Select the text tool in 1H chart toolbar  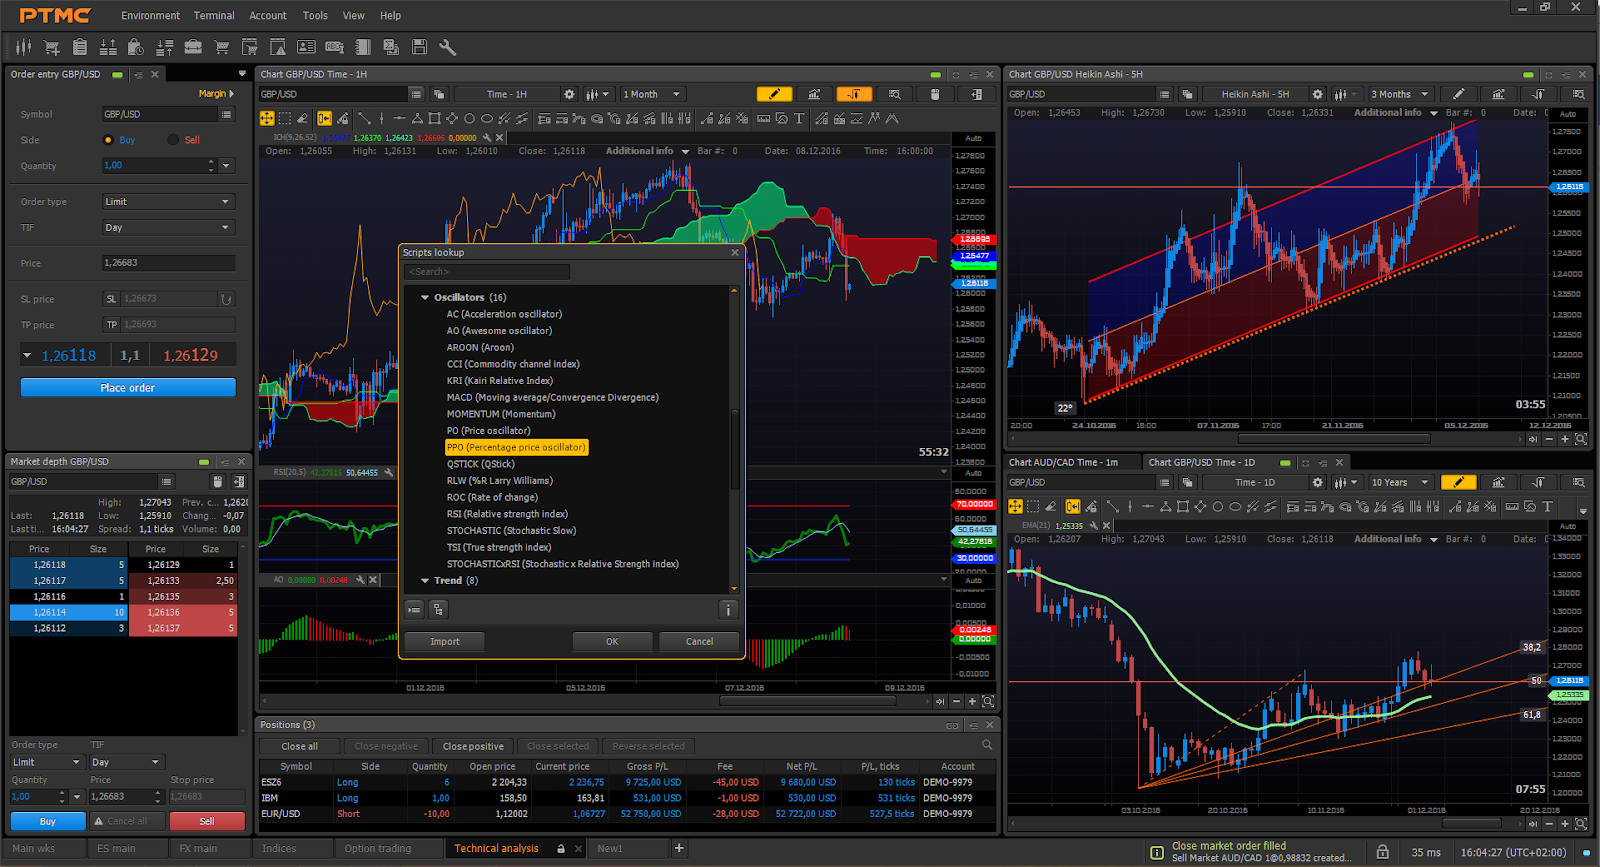[799, 119]
